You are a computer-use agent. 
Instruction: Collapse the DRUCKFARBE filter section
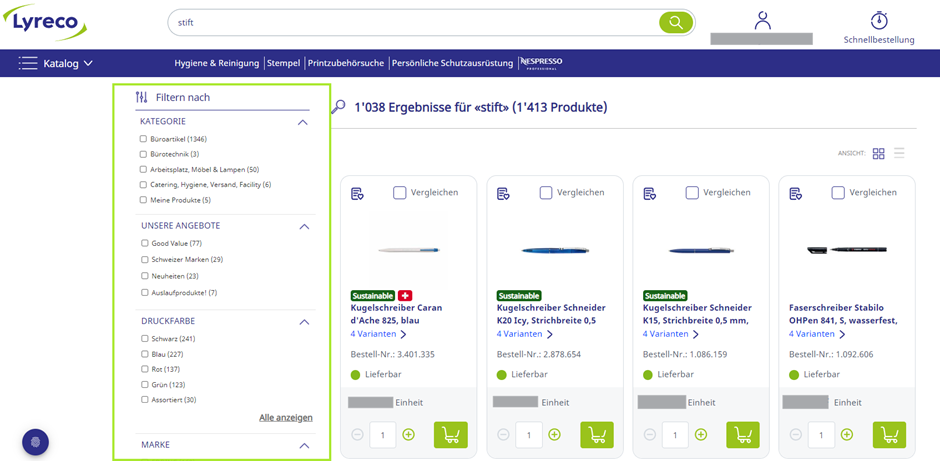point(304,322)
